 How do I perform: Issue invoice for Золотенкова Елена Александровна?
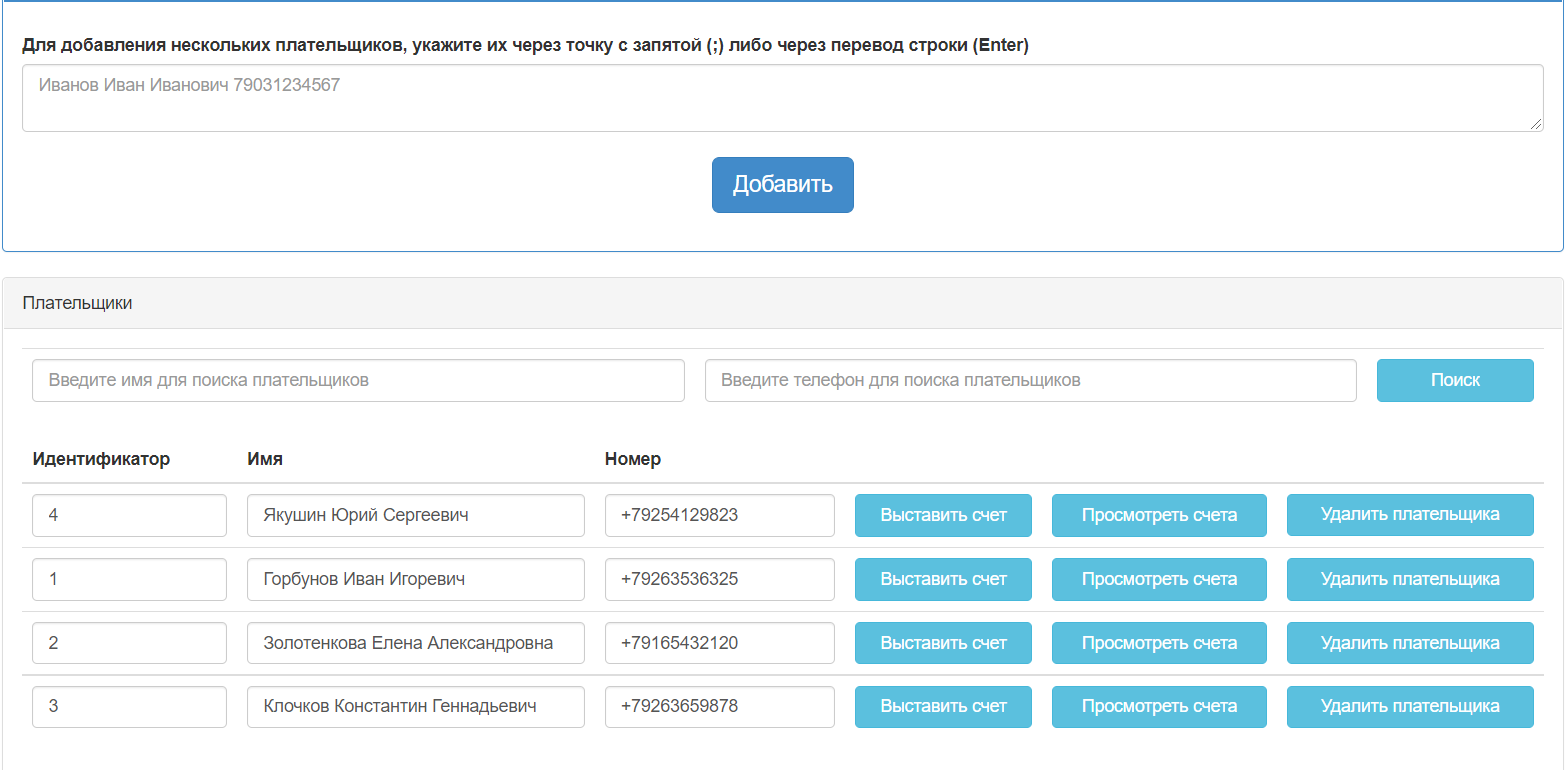(943, 643)
